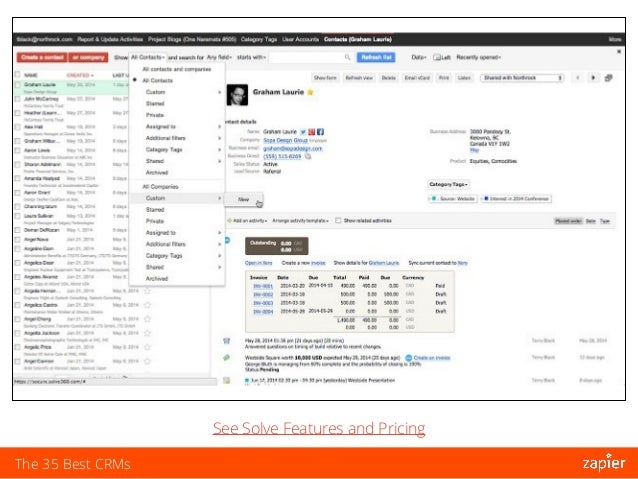638x479 pixels.
Task: Open the Sopa Design Group company link
Action: click(285, 140)
